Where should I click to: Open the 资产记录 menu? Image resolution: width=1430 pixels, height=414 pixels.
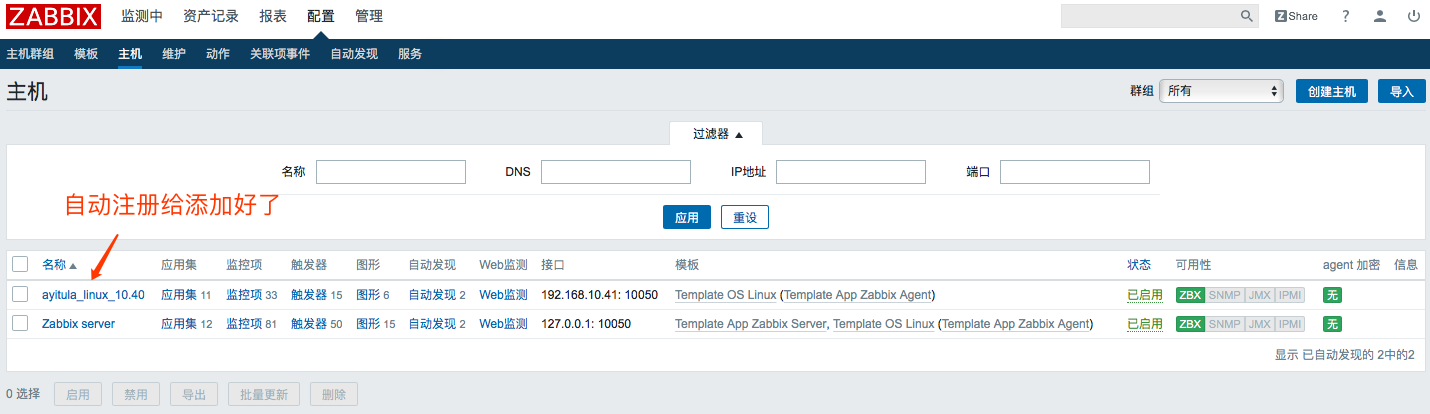(x=211, y=16)
